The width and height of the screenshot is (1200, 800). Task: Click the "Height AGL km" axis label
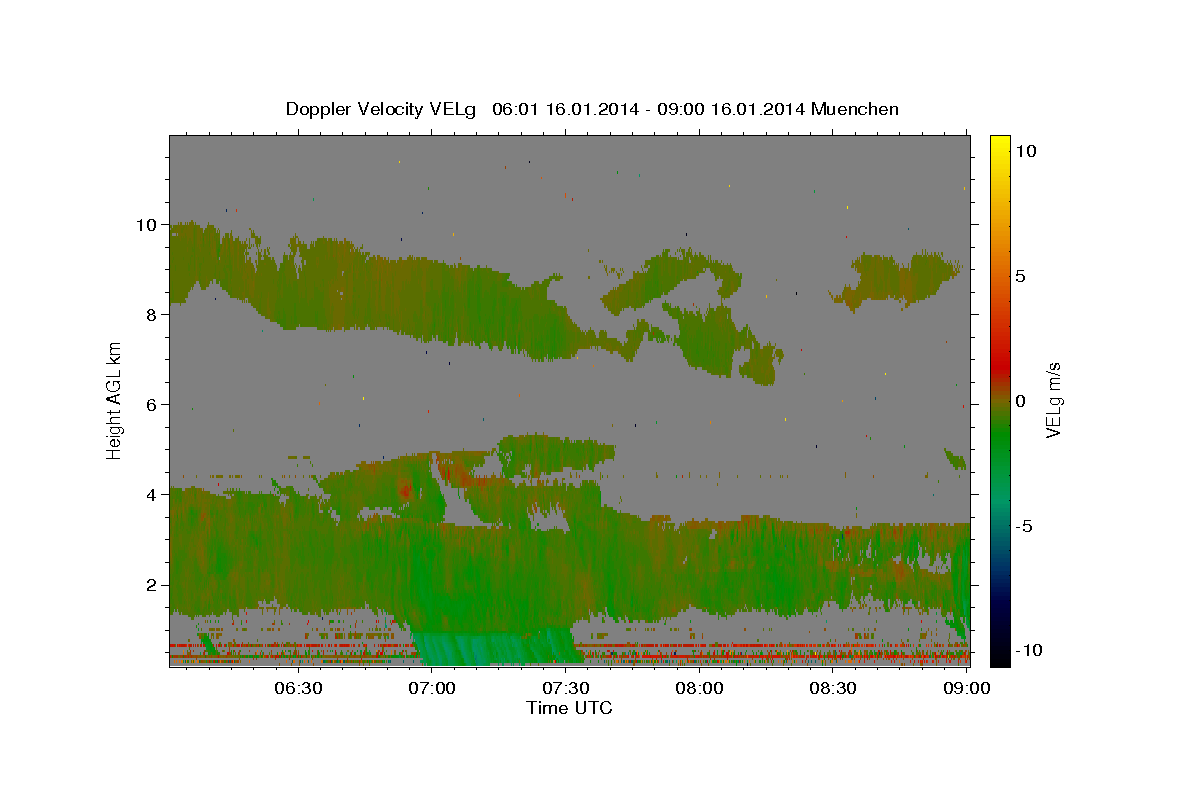click(x=115, y=400)
